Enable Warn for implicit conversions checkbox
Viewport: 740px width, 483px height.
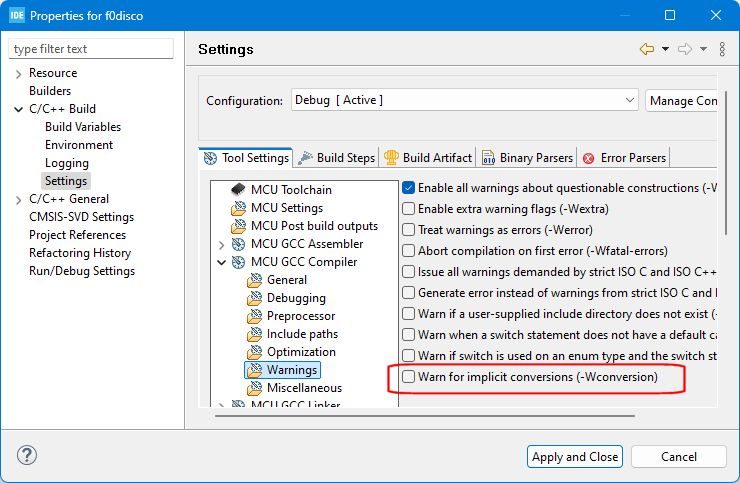click(408, 377)
